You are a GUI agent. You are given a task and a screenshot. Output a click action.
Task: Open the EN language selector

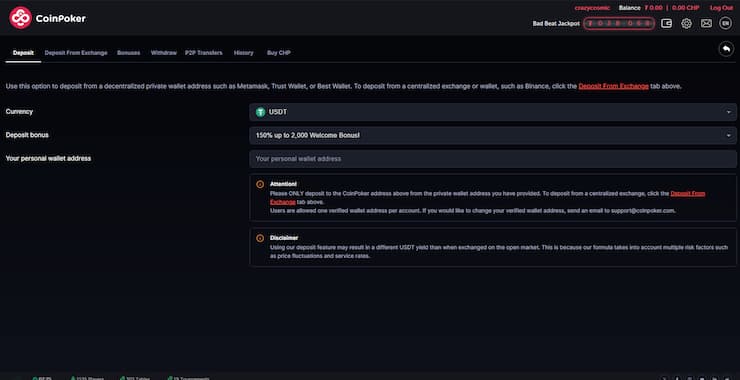pyautogui.click(x=725, y=23)
